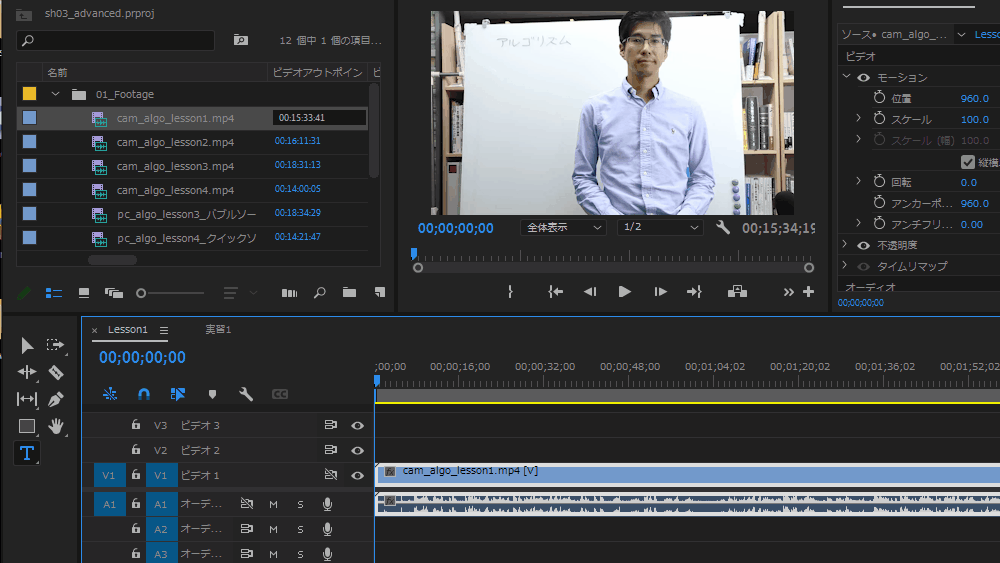The width and height of the screenshot is (1000, 563).
Task: Select the Rectangle tool
Action: (26, 426)
